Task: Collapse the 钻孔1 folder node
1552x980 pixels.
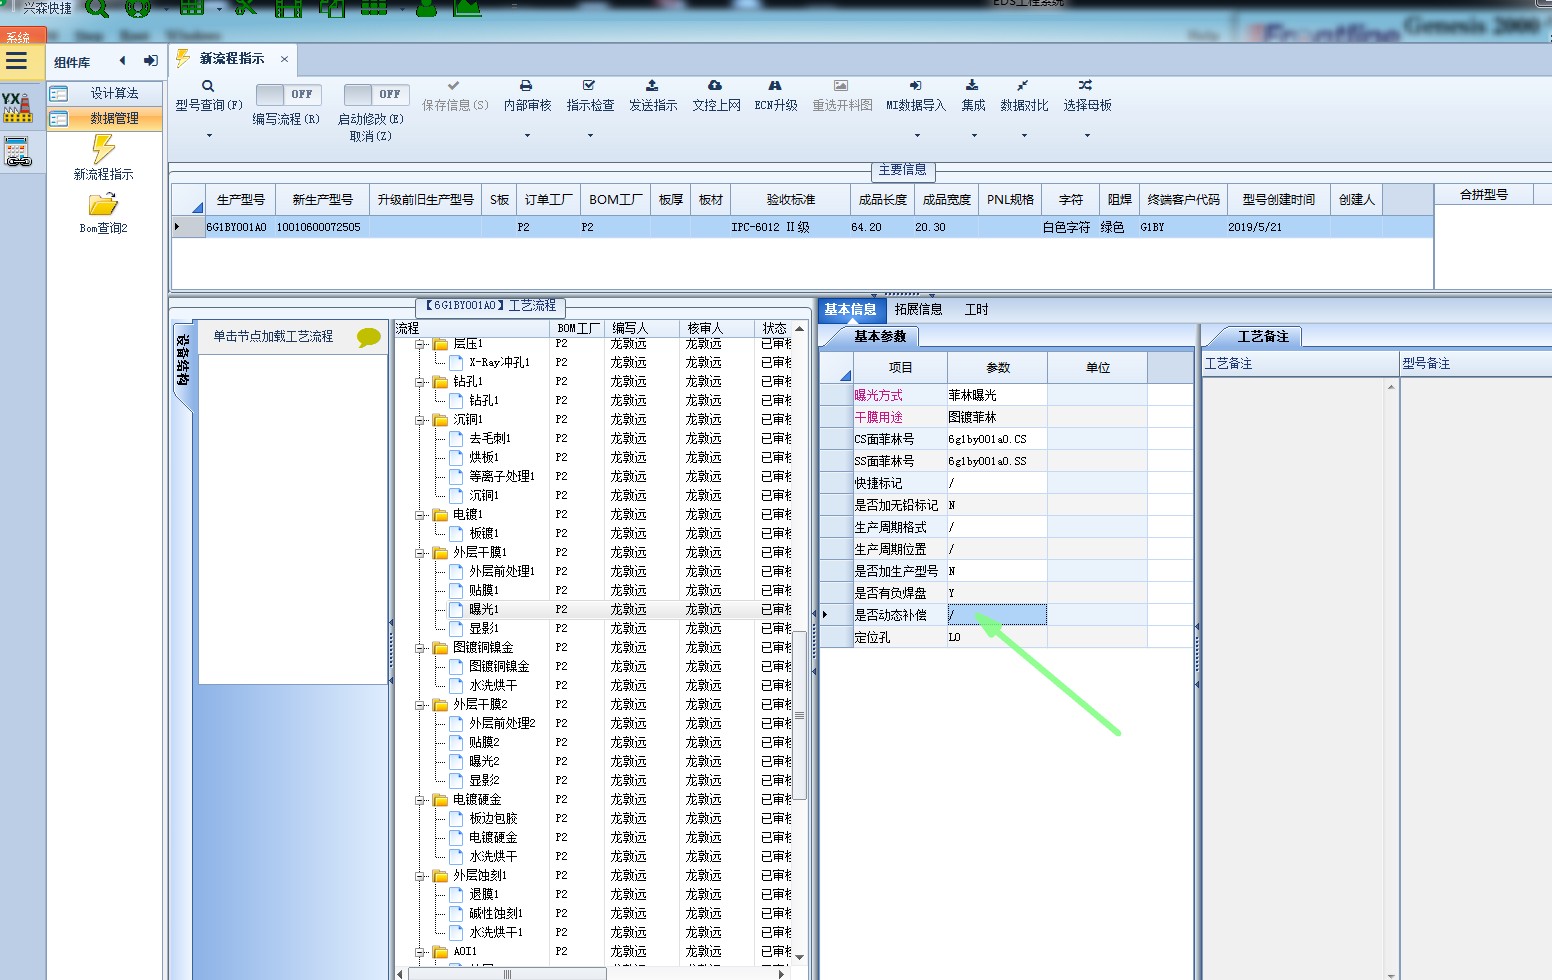Action: click(x=421, y=382)
